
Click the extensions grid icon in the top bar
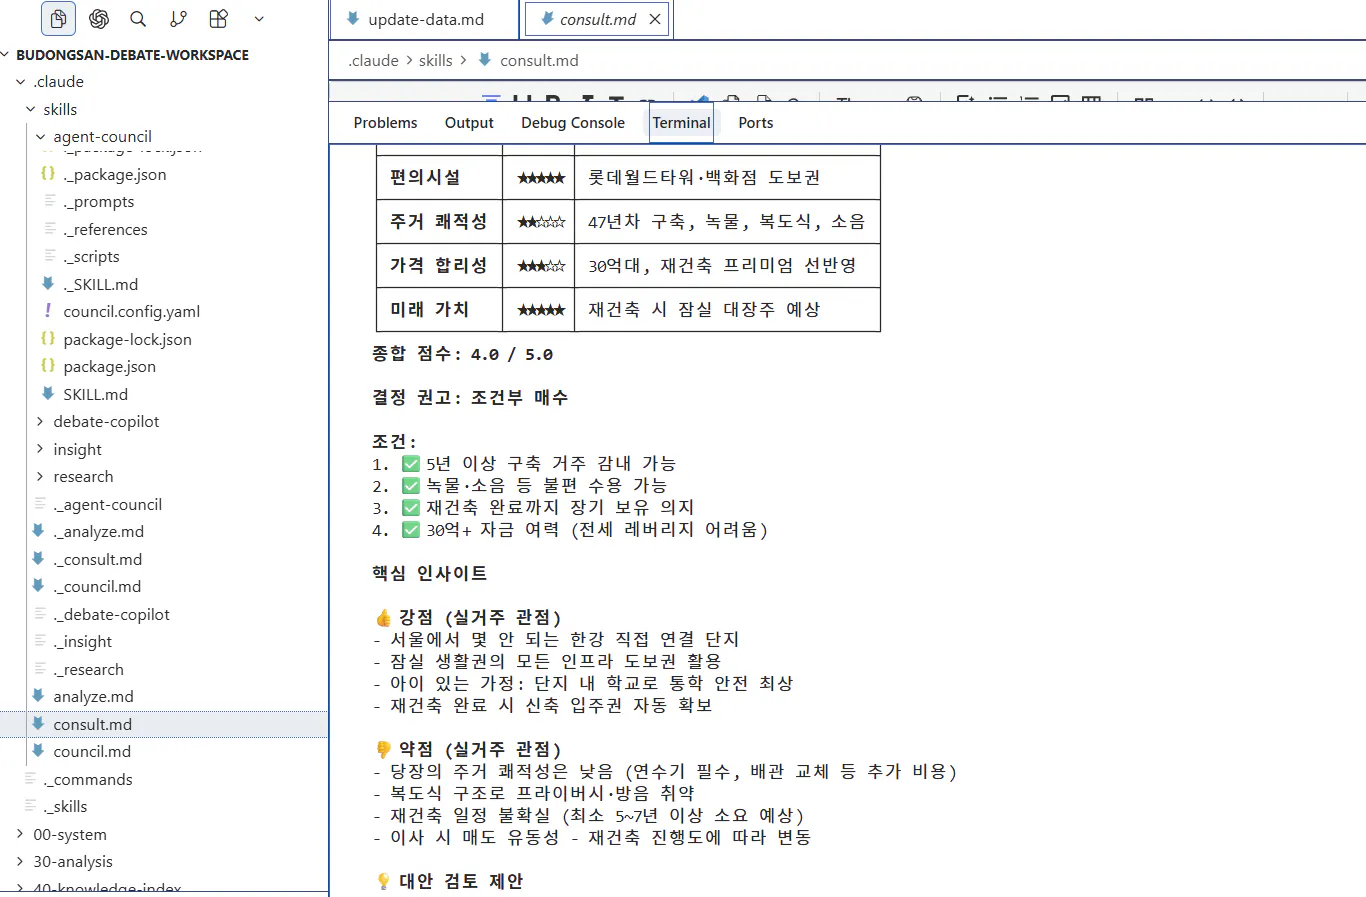coord(218,18)
